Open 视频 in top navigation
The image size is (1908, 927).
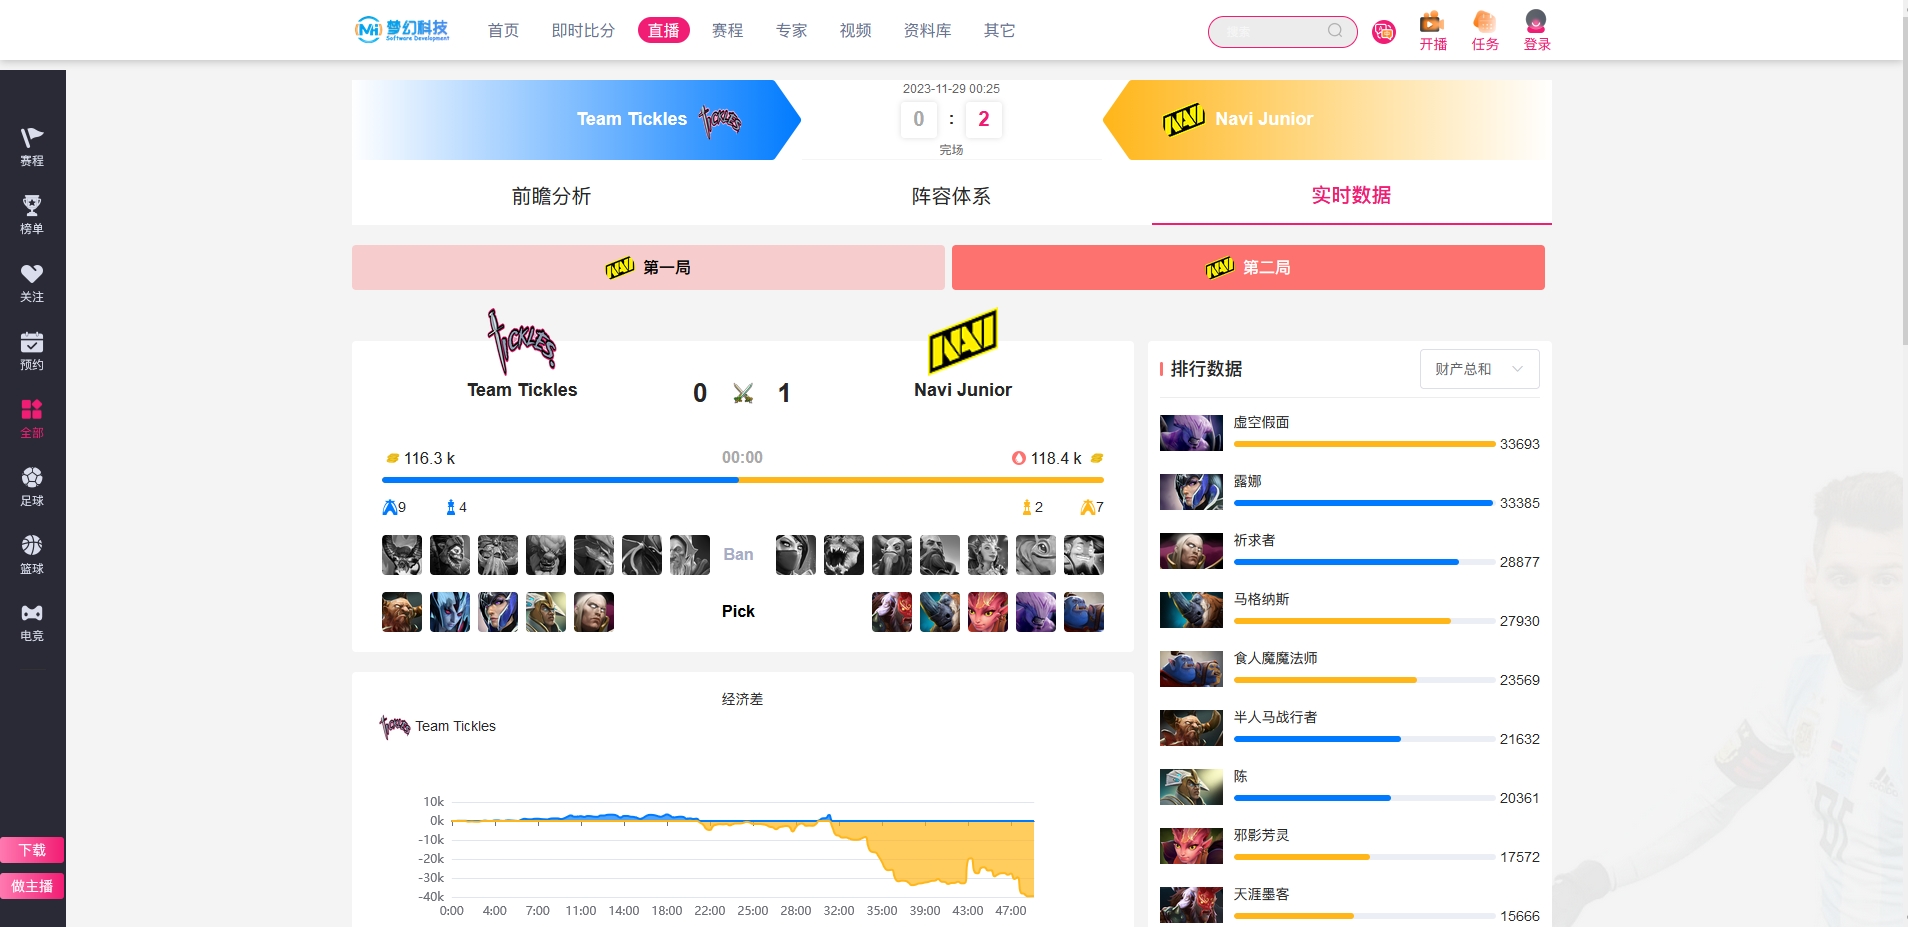click(x=855, y=31)
